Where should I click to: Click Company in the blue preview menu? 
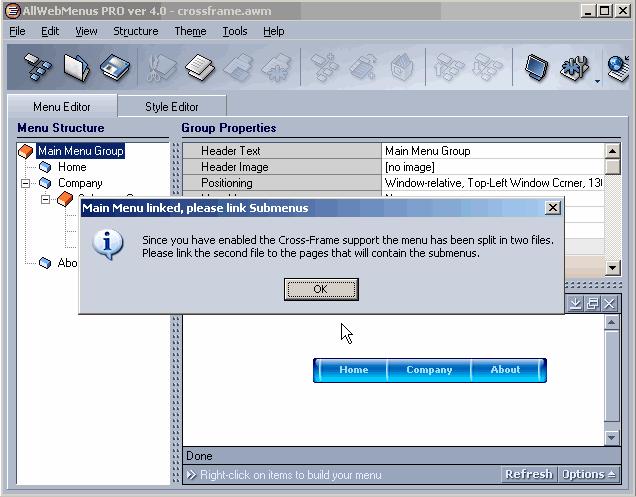(x=429, y=370)
